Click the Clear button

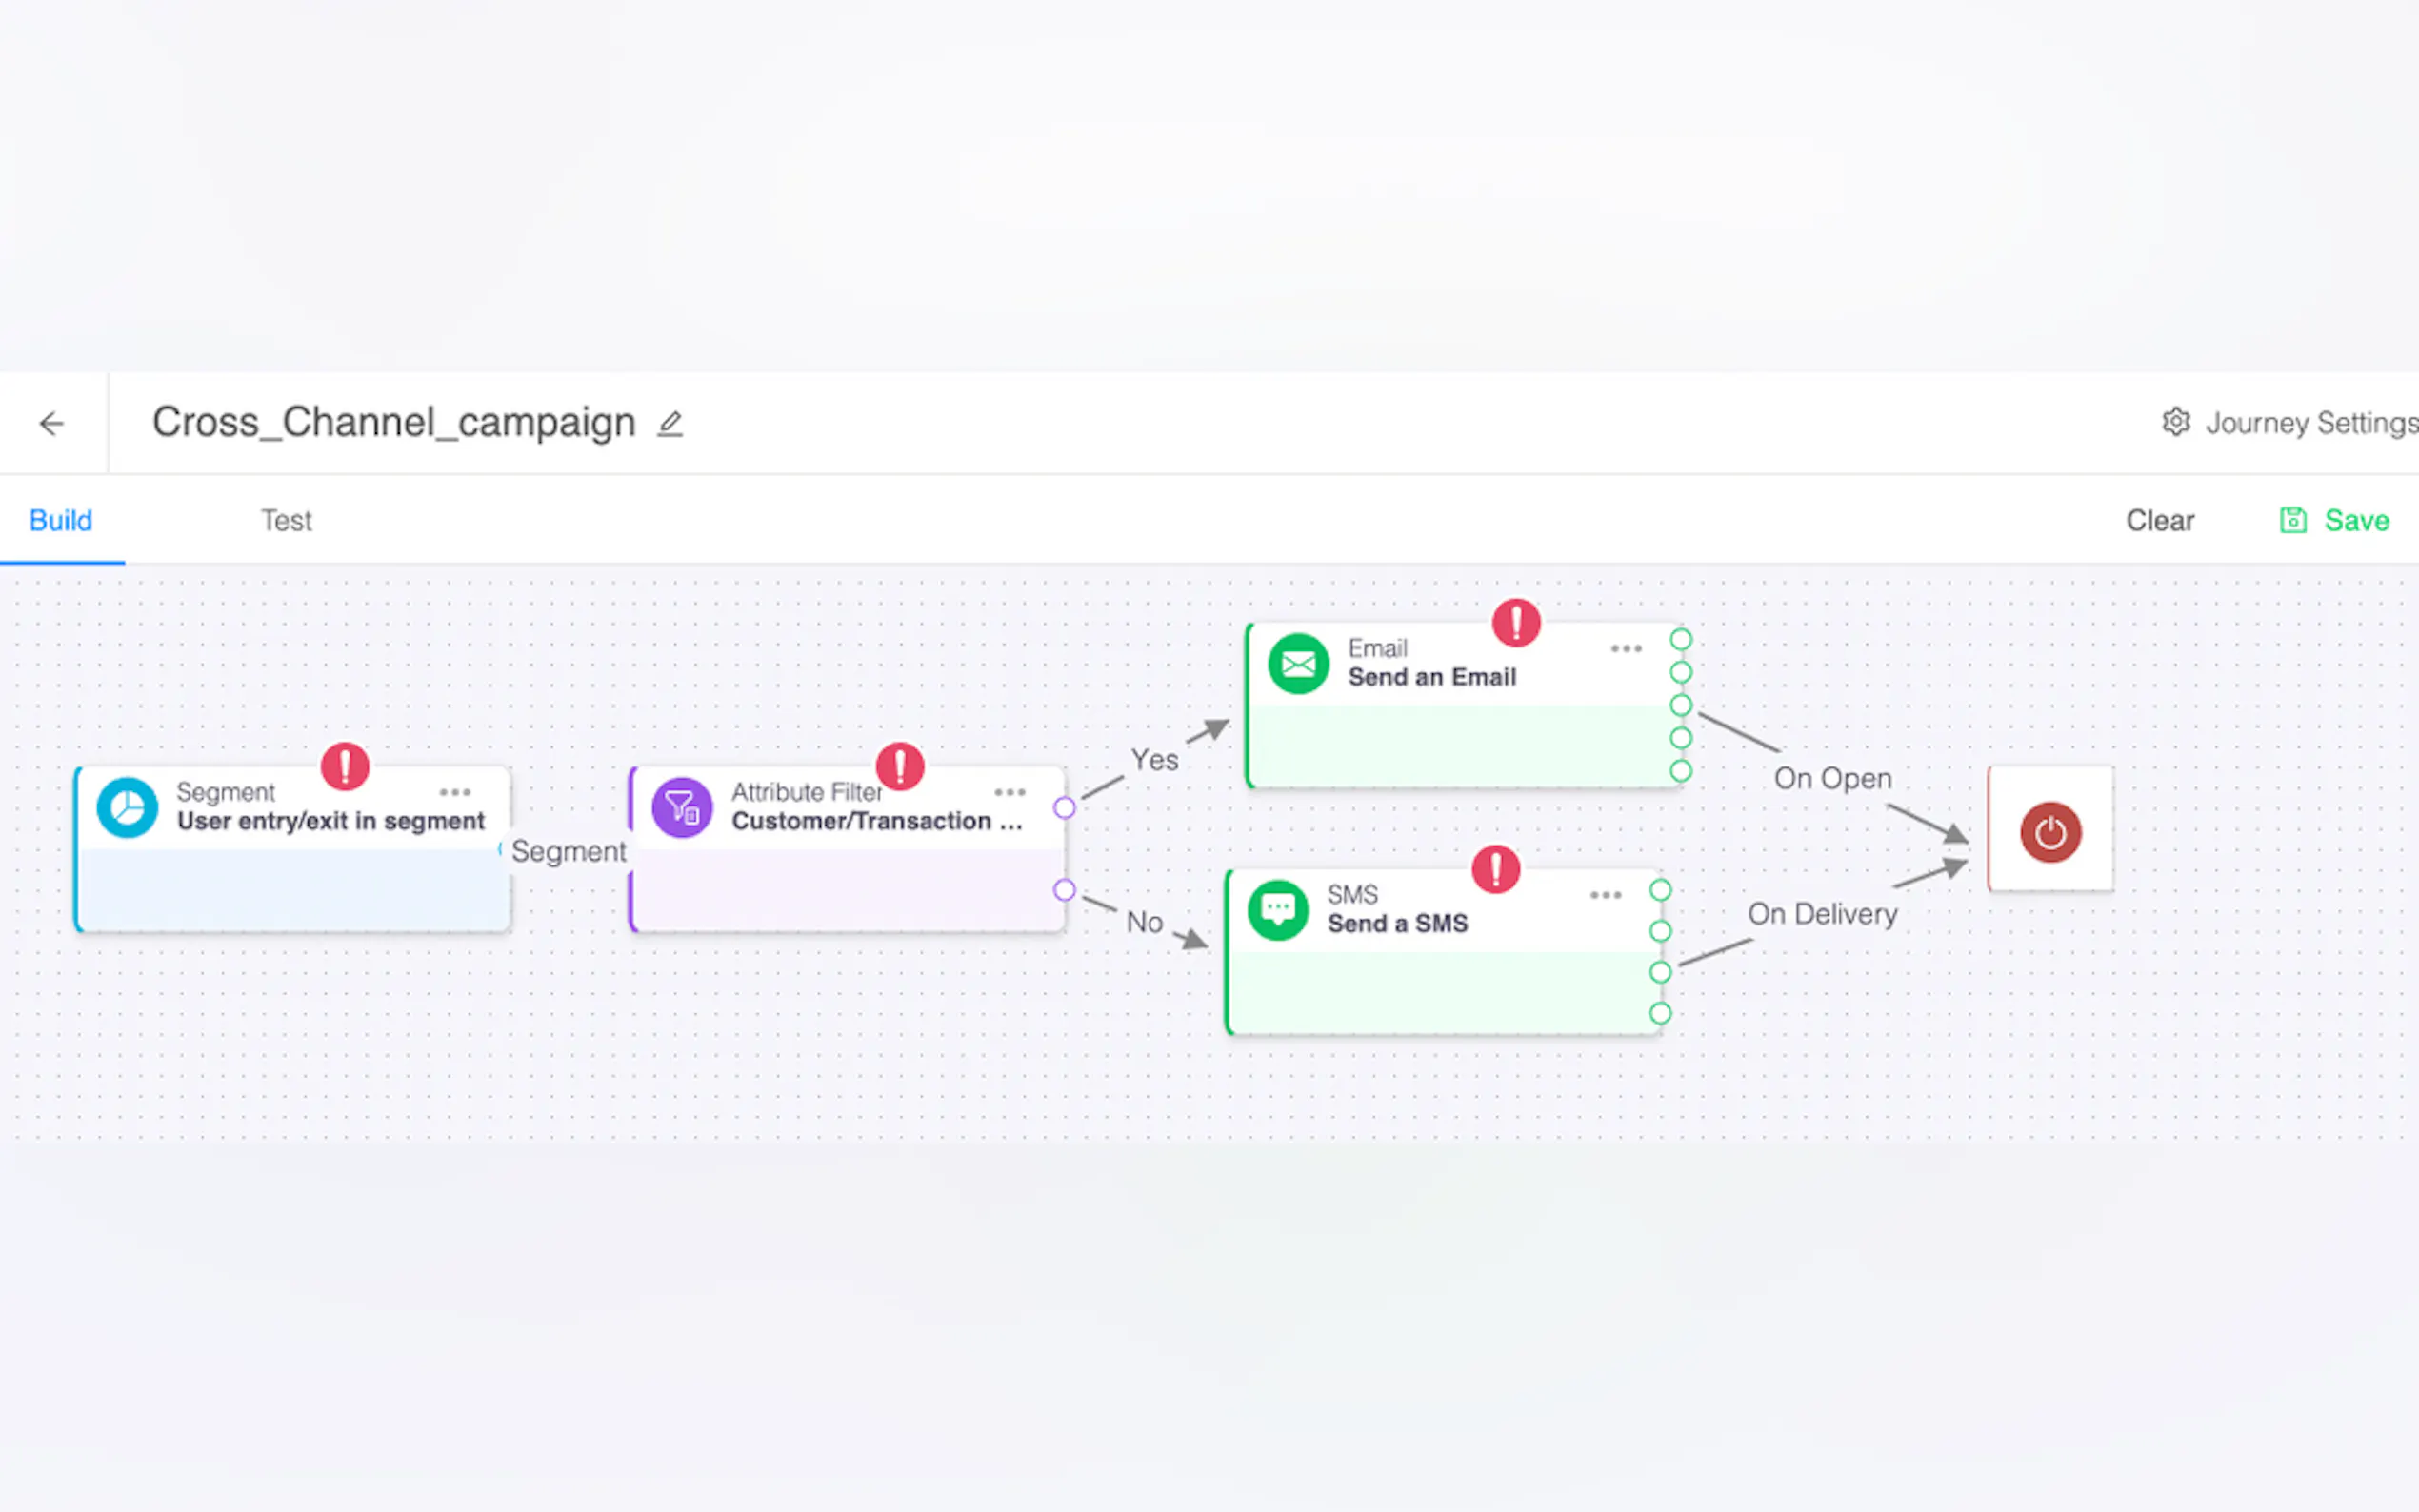(2159, 520)
